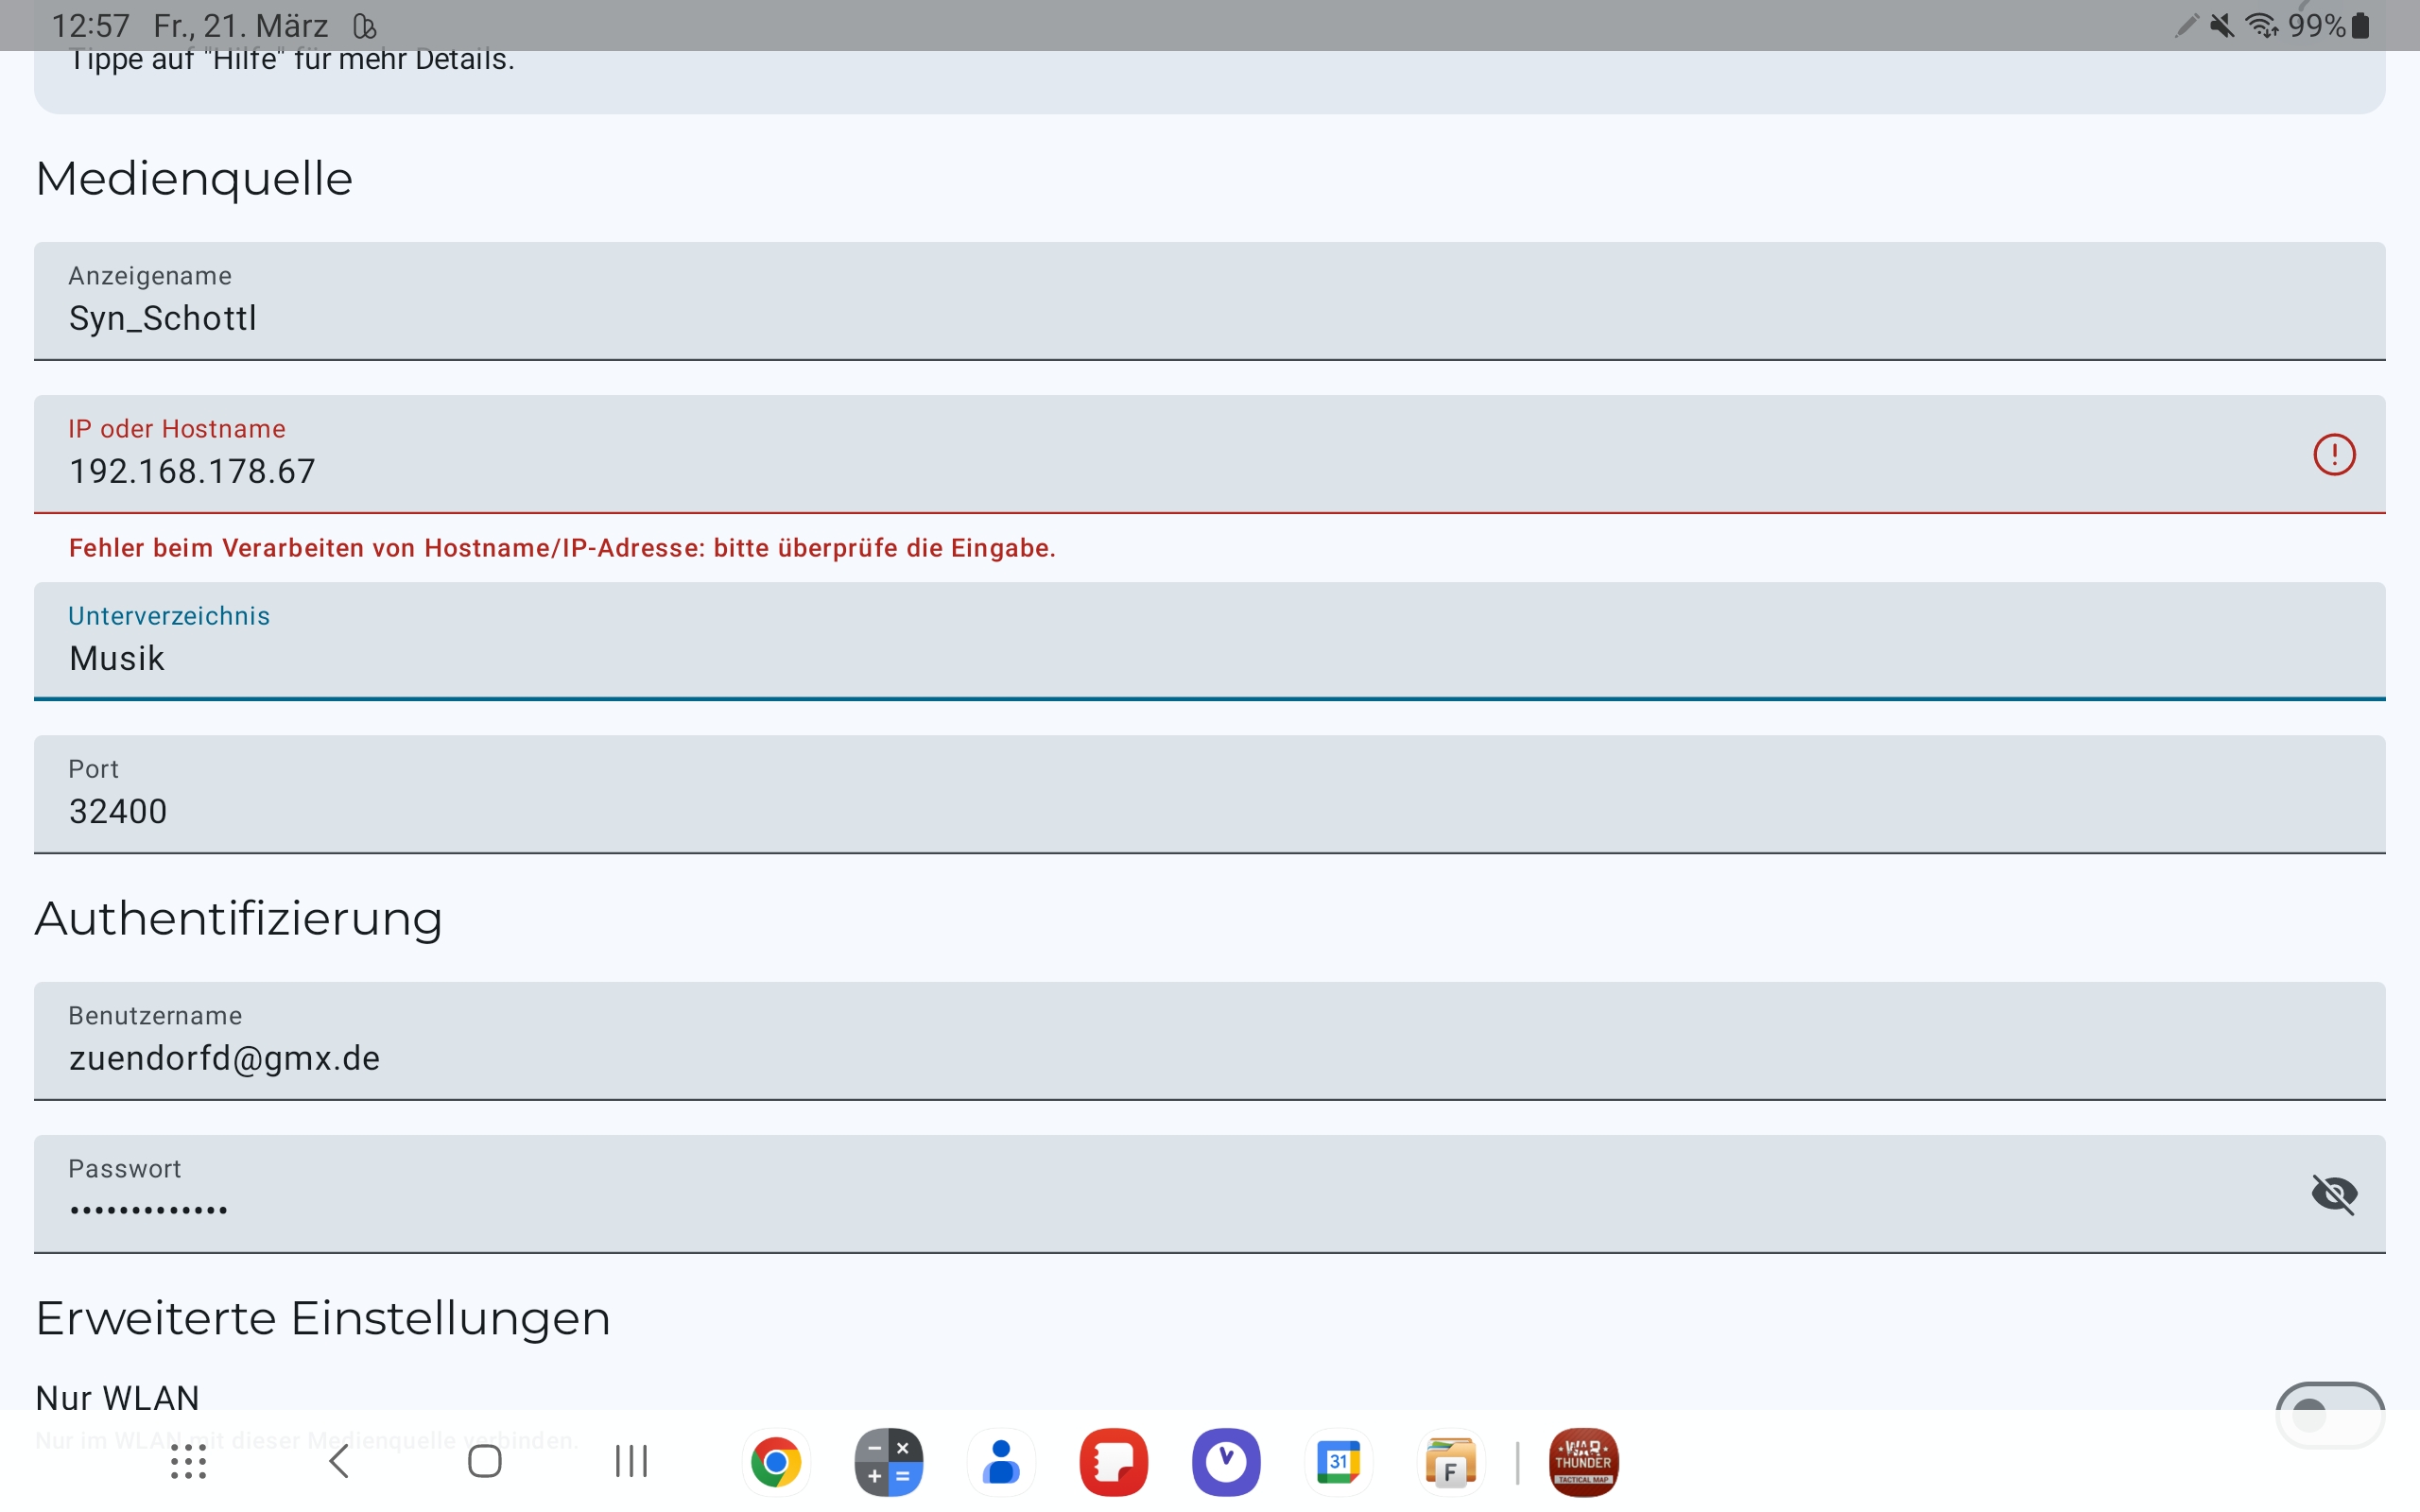Tap the status icon next to the date

365,25
